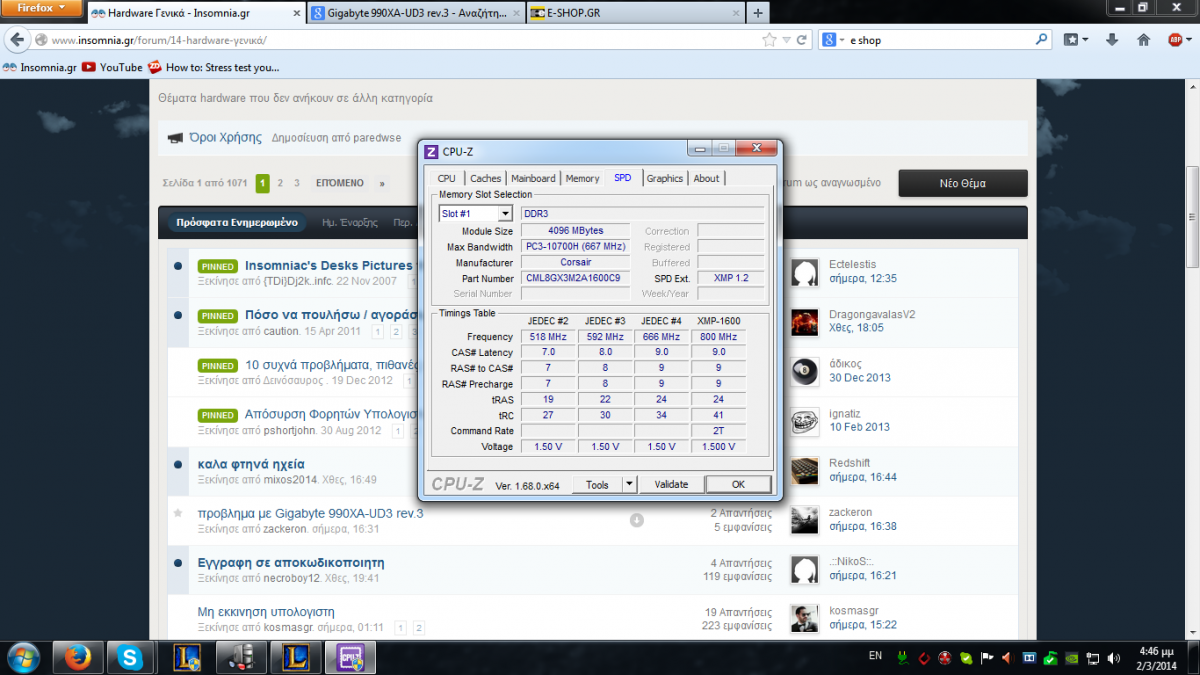The width and height of the screenshot is (1200, 675).
Task: Click the EN language indicator in the tray
Action: point(876,656)
